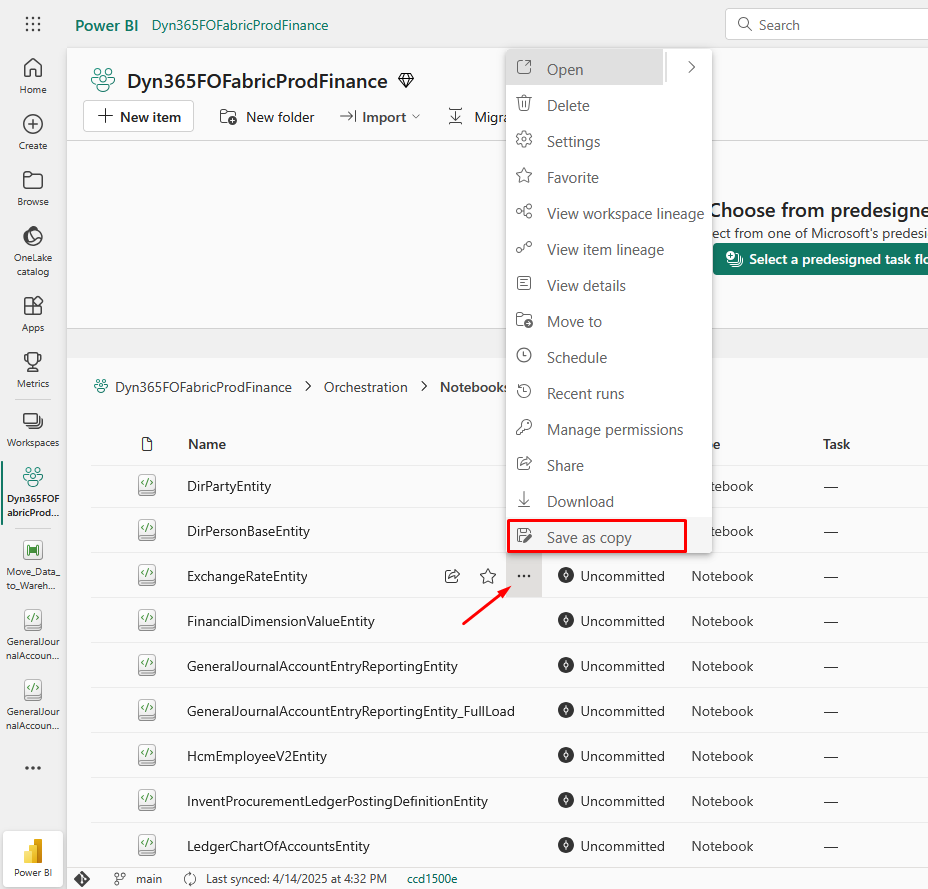Open the DirPartyEntity notebook
928x889 pixels.
[x=229, y=486]
